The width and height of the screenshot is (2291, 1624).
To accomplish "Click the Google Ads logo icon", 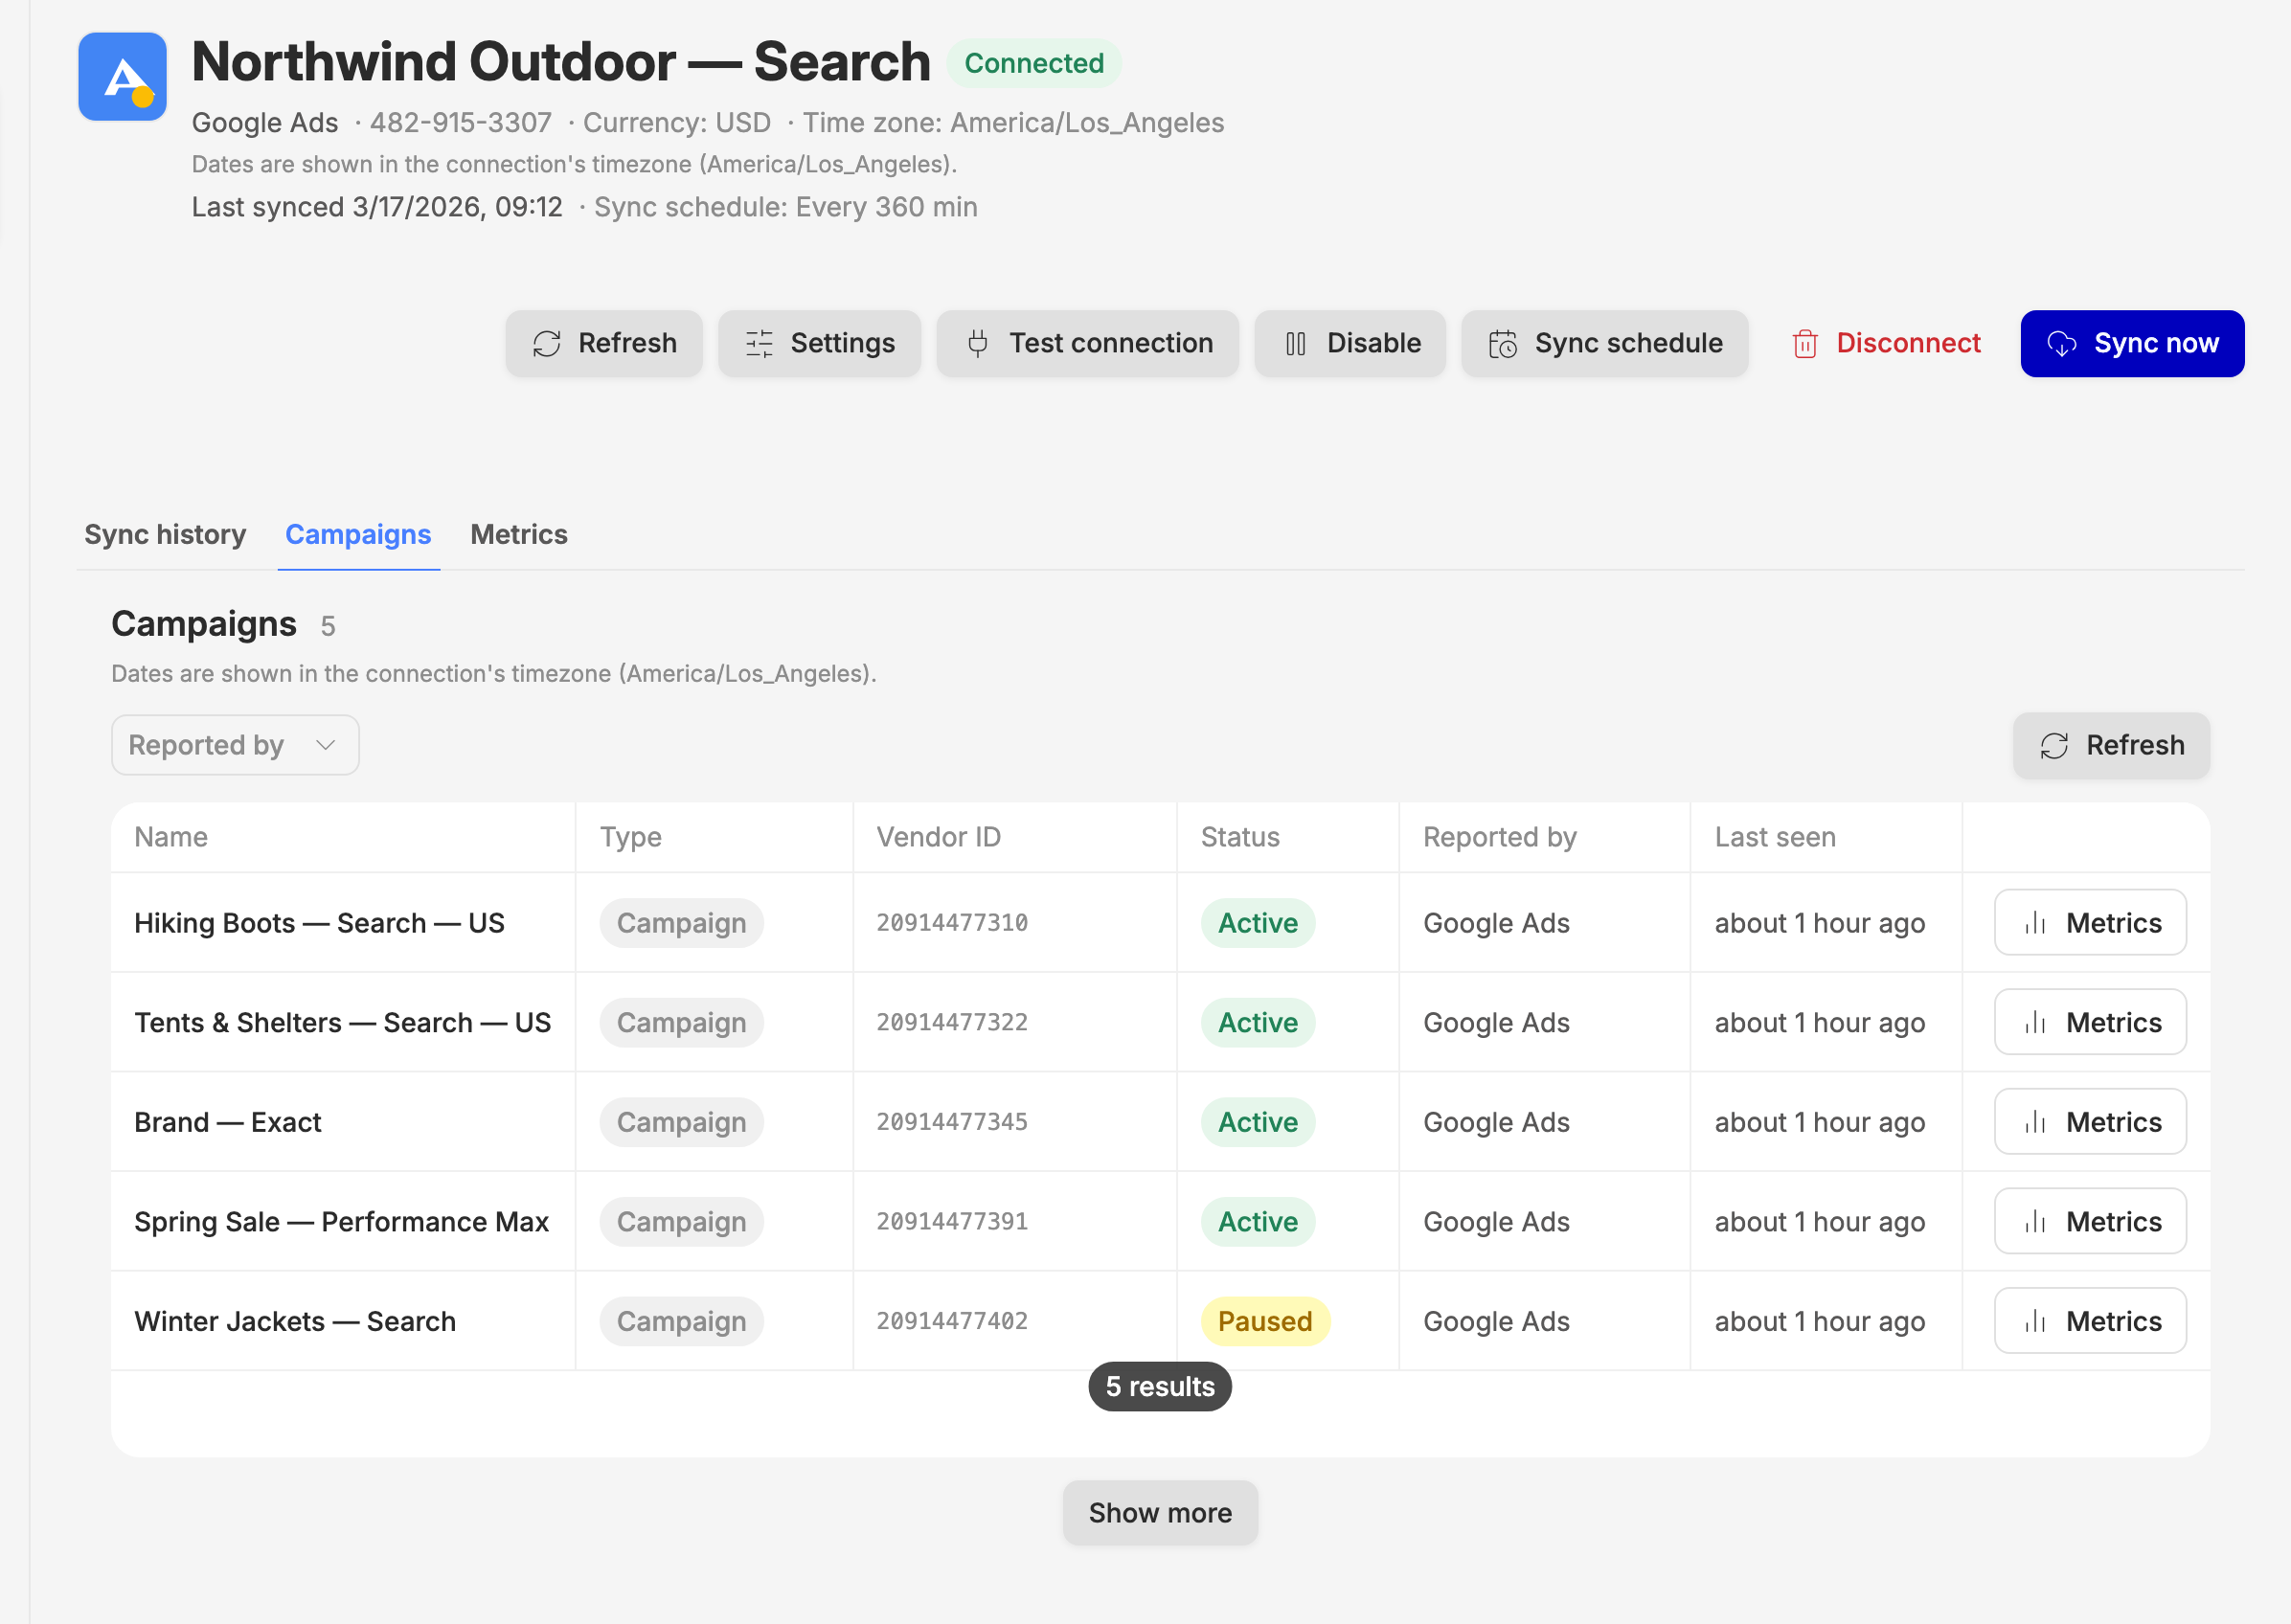I will [122, 76].
